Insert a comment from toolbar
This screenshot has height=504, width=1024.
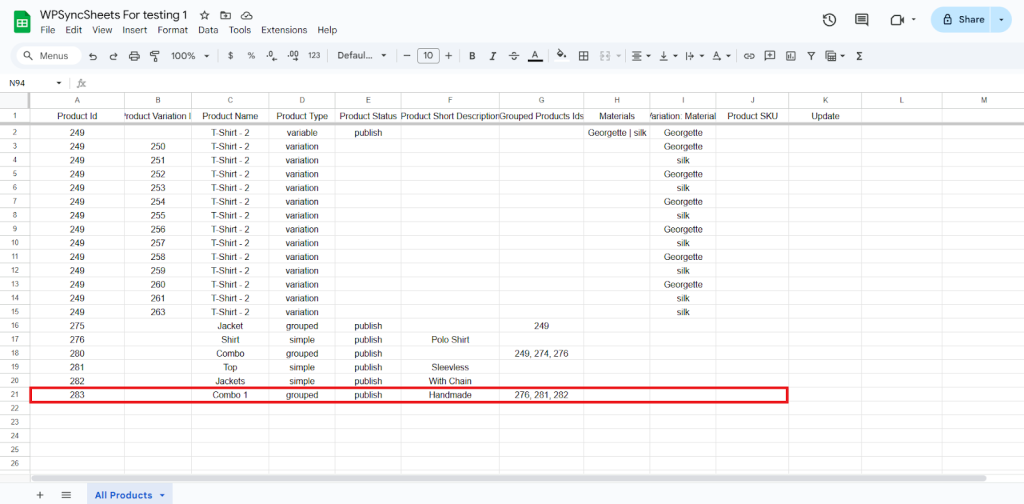point(770,56)
